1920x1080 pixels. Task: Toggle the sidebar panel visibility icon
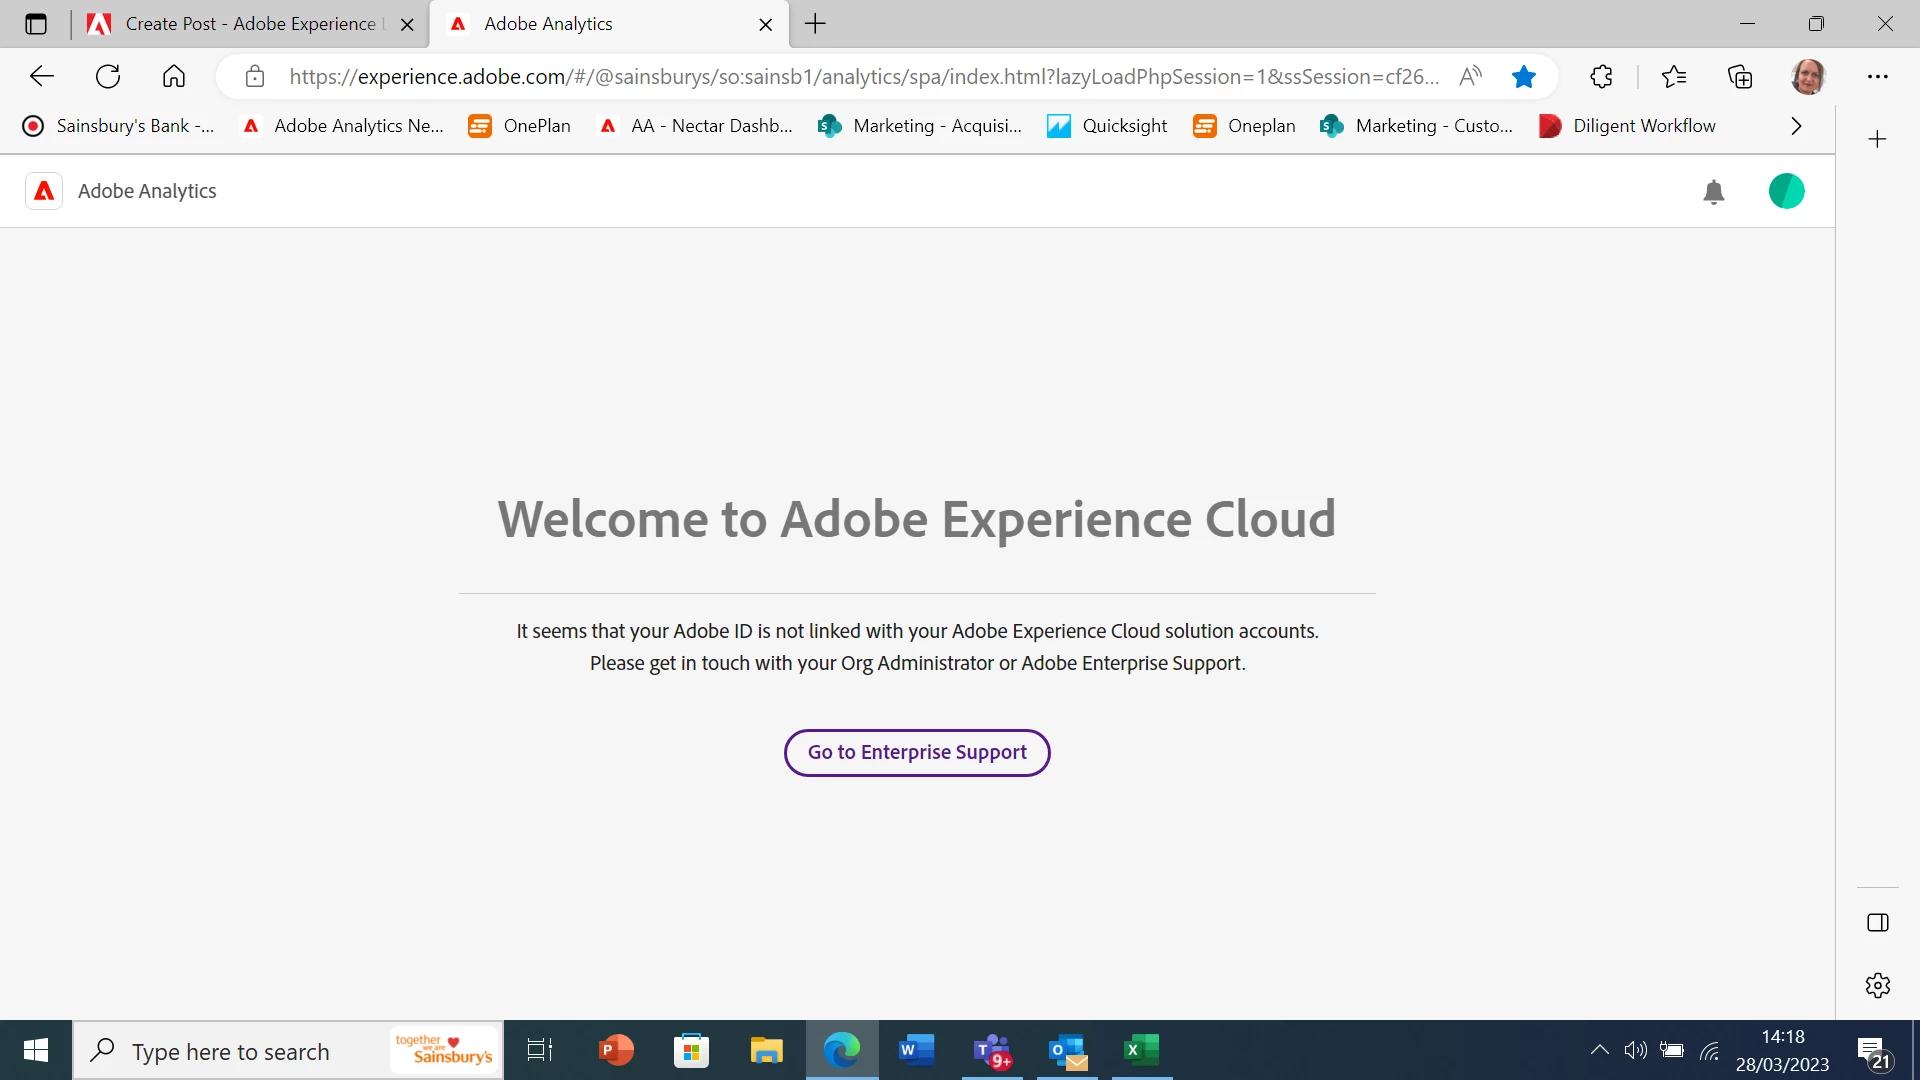[x=1877, y=922]
